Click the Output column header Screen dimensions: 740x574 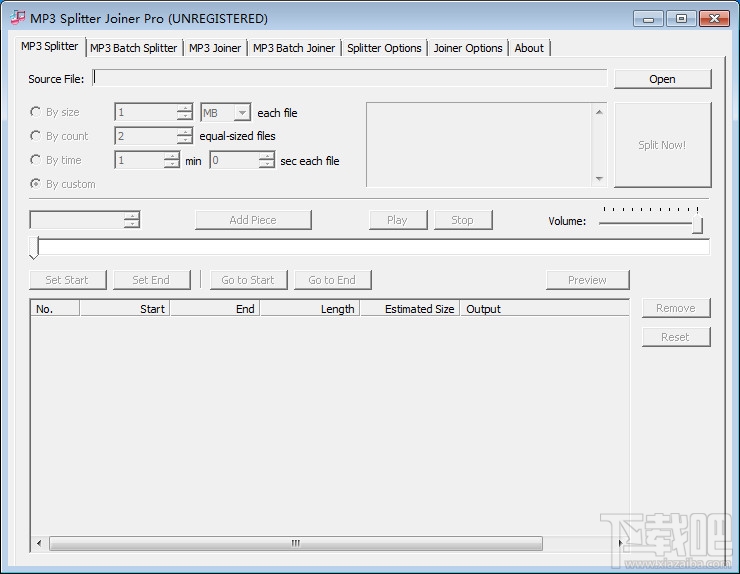pos(545,309)
